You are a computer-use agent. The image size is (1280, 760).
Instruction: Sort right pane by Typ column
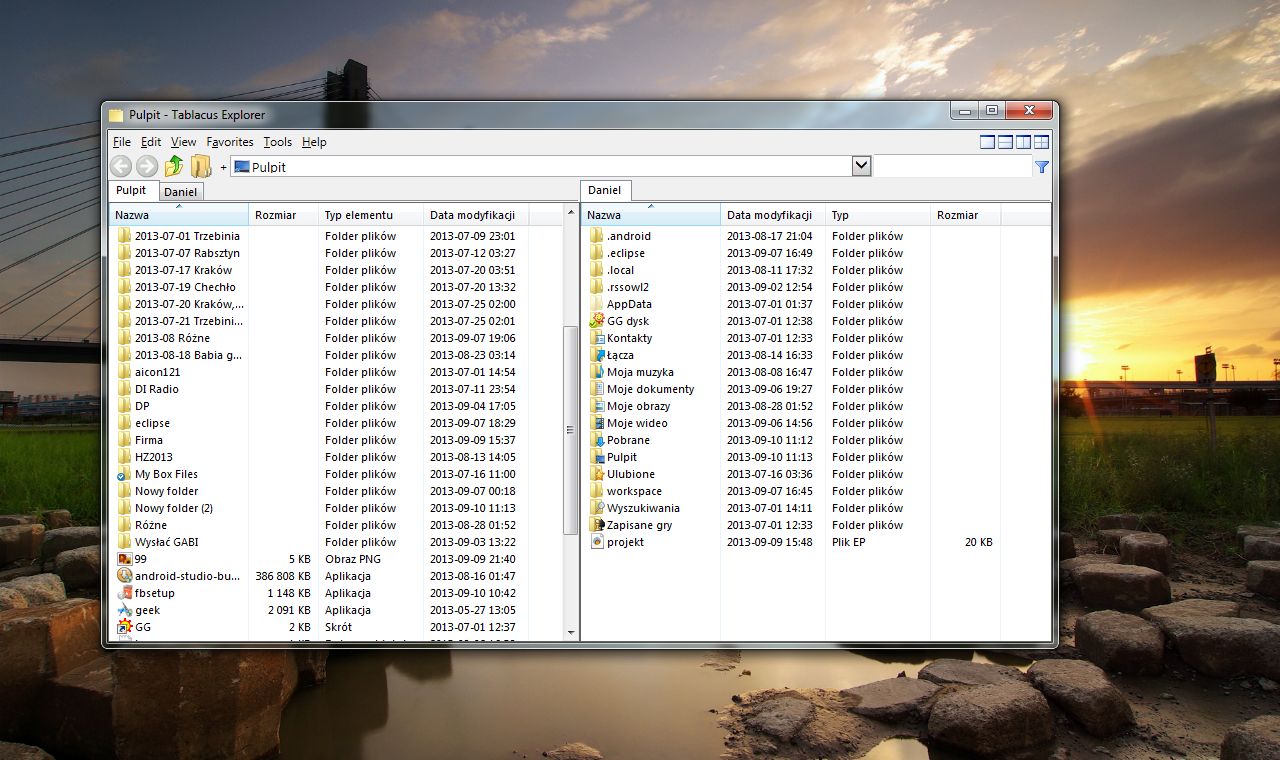[878, 215]
